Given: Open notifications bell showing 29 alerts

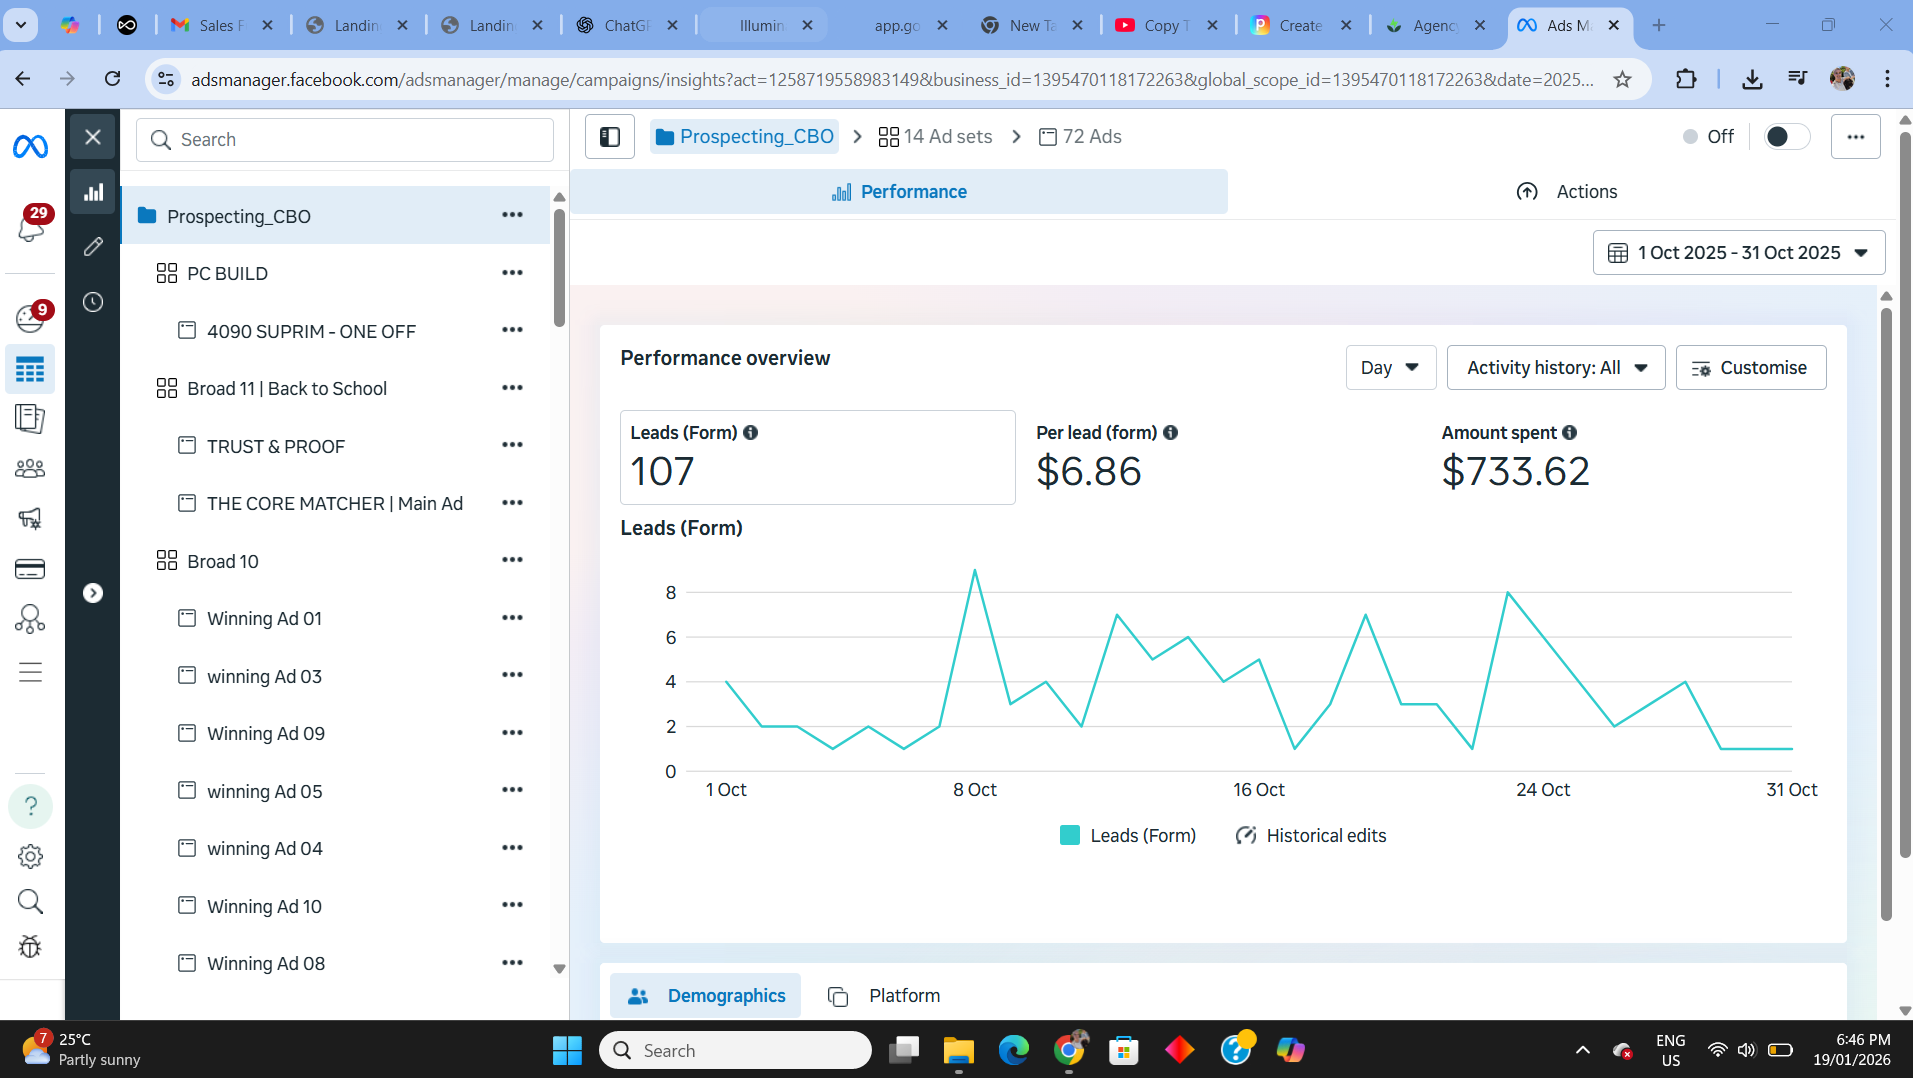Looking at the screenshot, I should point(30,230).
